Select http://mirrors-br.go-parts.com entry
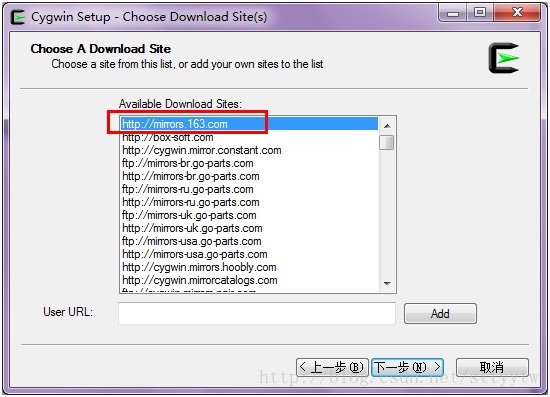Image resolution: width=550 pixels, height=397 pixels. [249, 176]
